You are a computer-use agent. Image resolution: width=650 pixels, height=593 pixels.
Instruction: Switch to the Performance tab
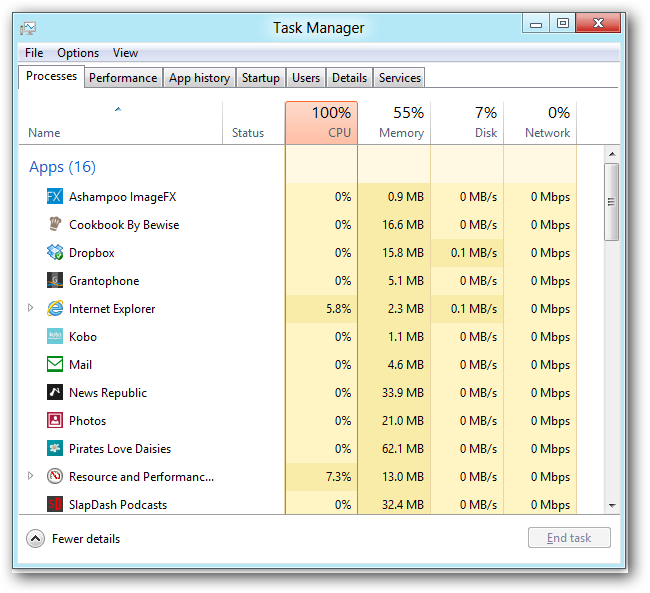[x=123, y=78]
